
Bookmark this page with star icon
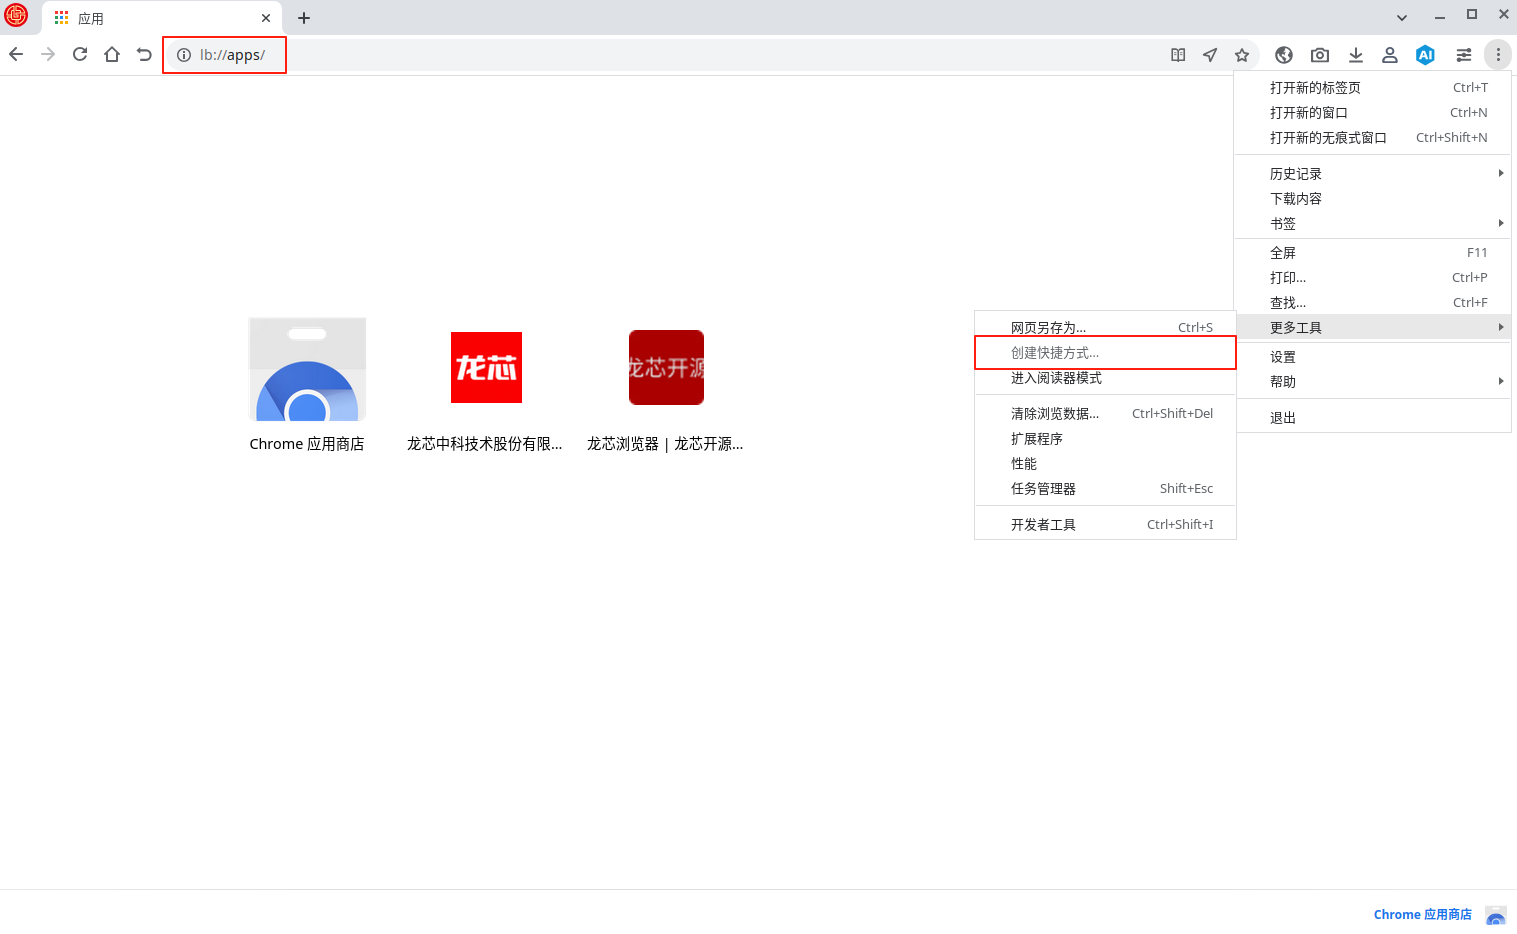pos(1242,55)
